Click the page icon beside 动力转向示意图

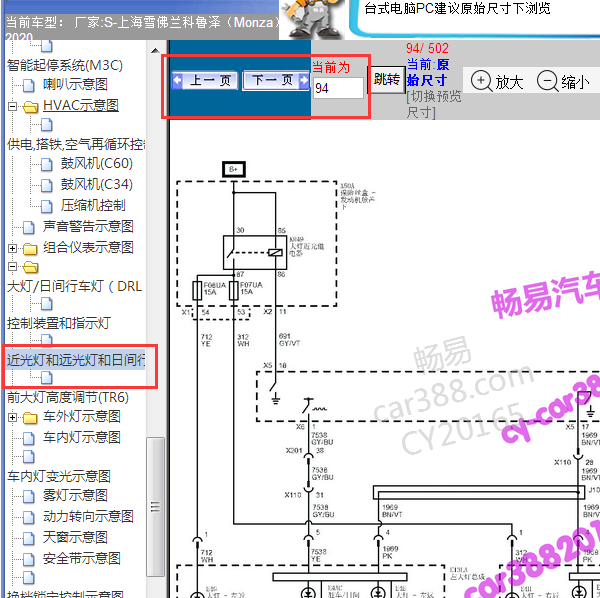point(29,518)
